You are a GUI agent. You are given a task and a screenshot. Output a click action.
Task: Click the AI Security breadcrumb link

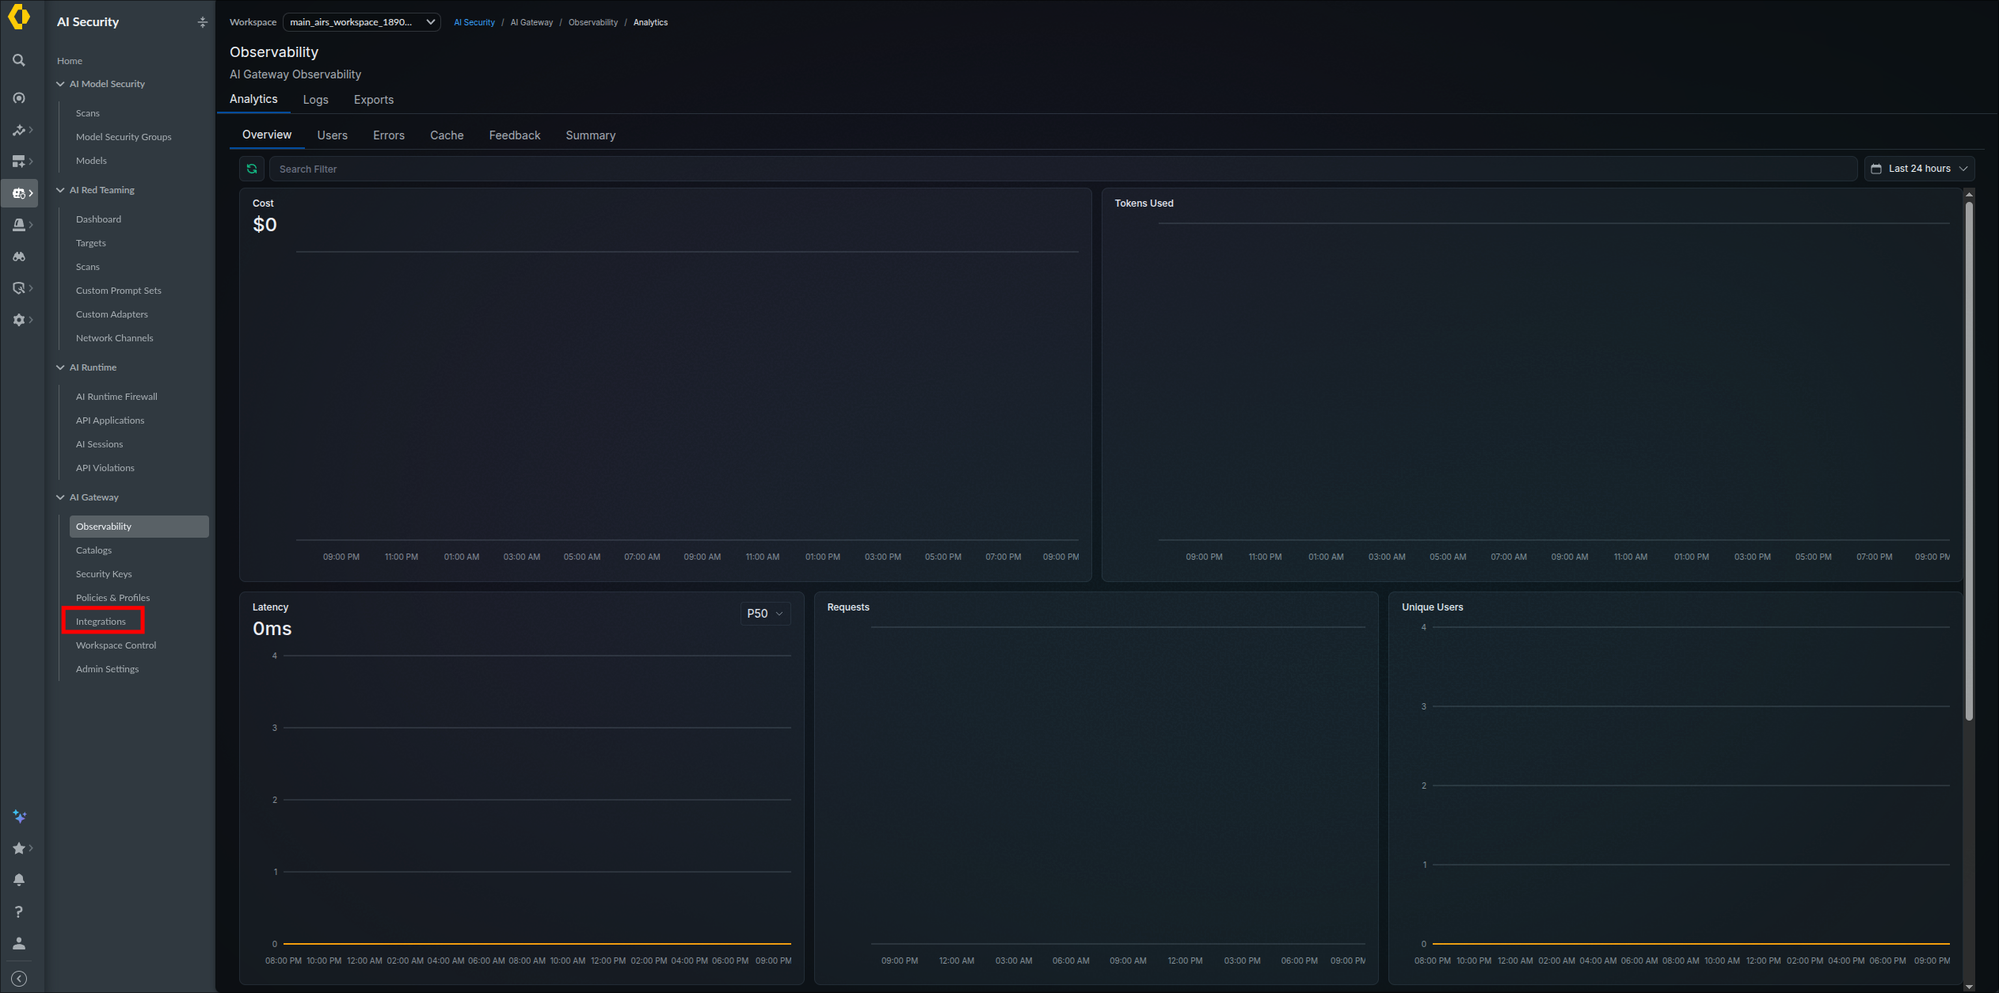pyautogui.click(x=474, y=22)
